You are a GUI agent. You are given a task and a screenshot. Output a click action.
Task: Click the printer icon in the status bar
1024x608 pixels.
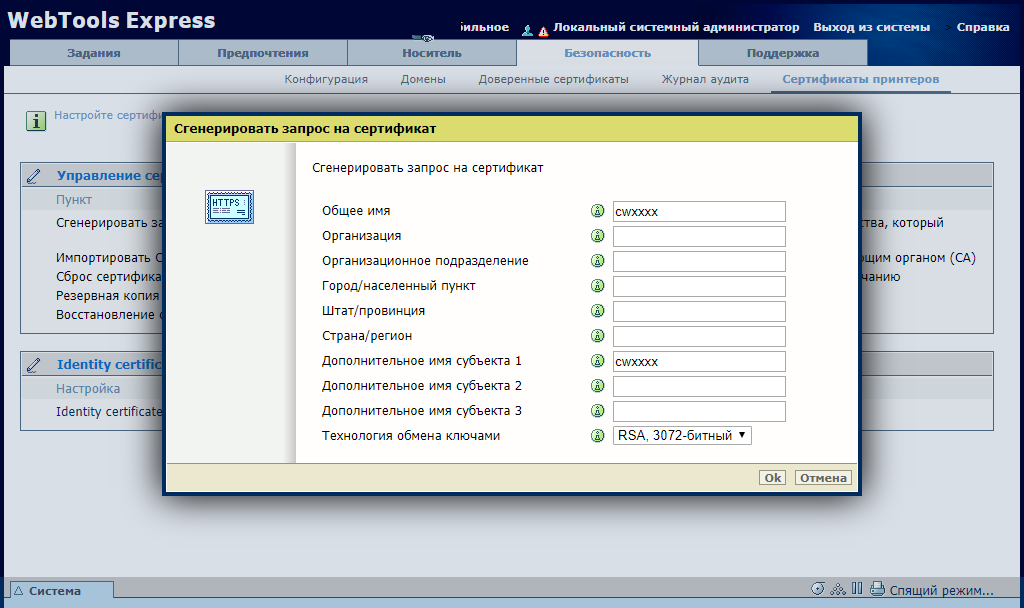(877, 589)
